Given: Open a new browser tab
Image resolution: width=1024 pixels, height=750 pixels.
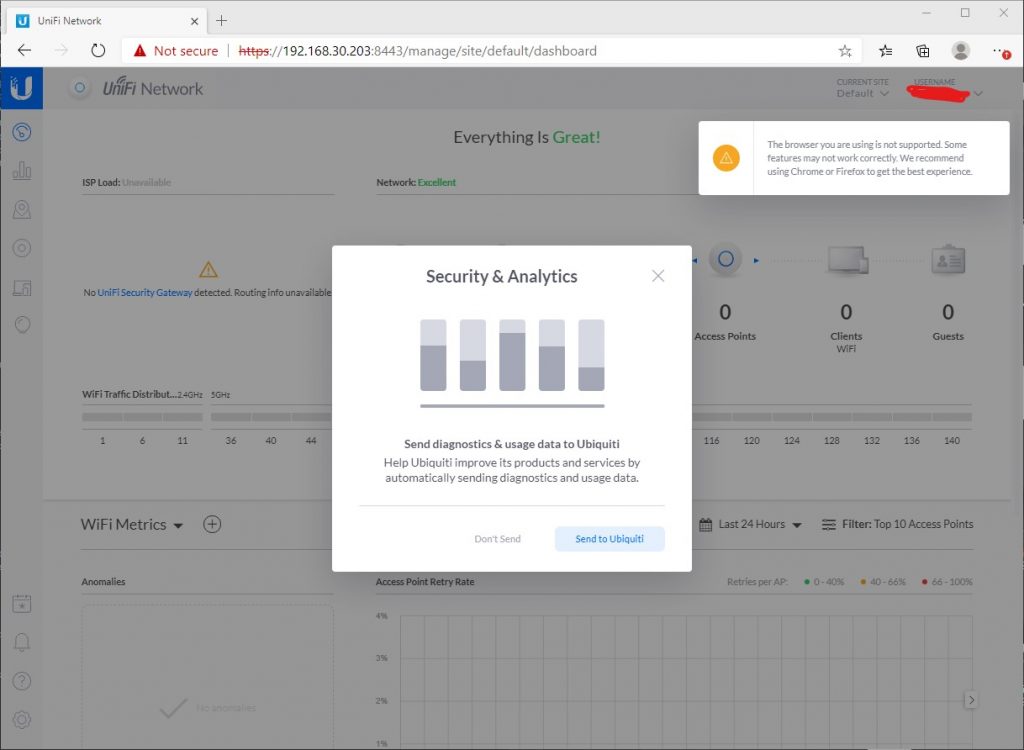Looking at the screenshot, I should click(222, 19).
